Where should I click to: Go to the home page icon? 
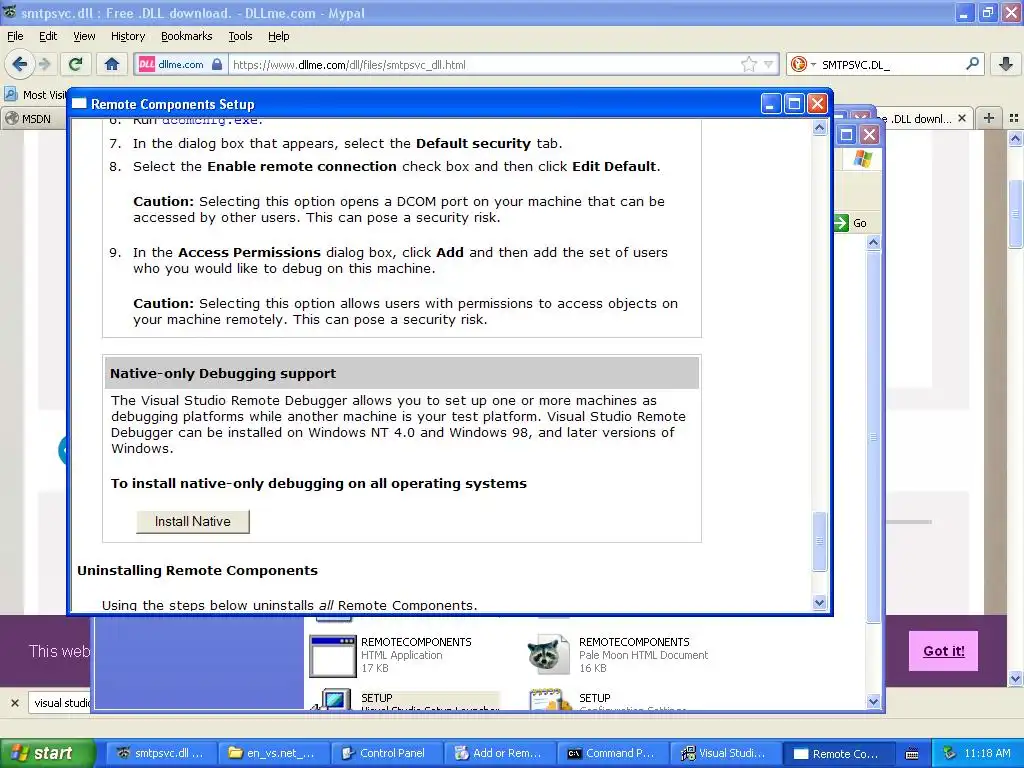112,64
